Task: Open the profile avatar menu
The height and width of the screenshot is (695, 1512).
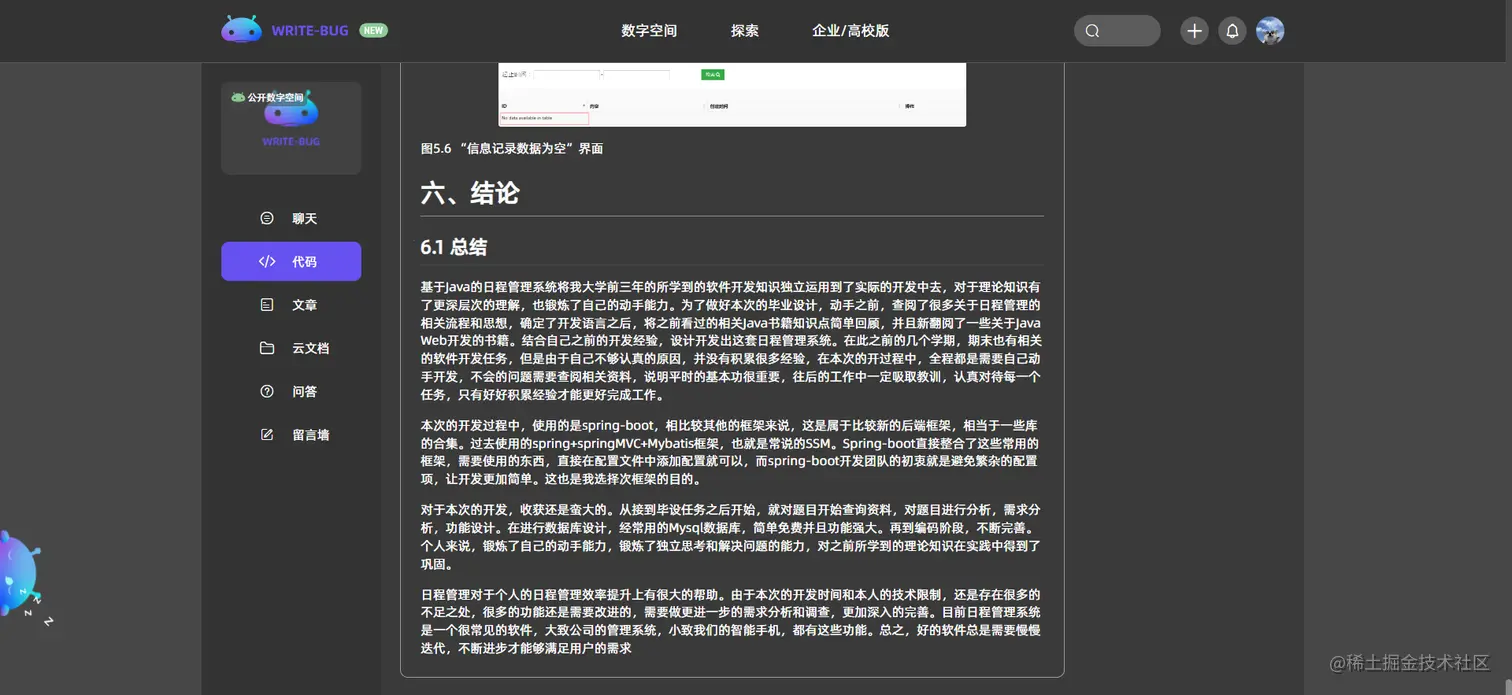Action: (1270, 30)
